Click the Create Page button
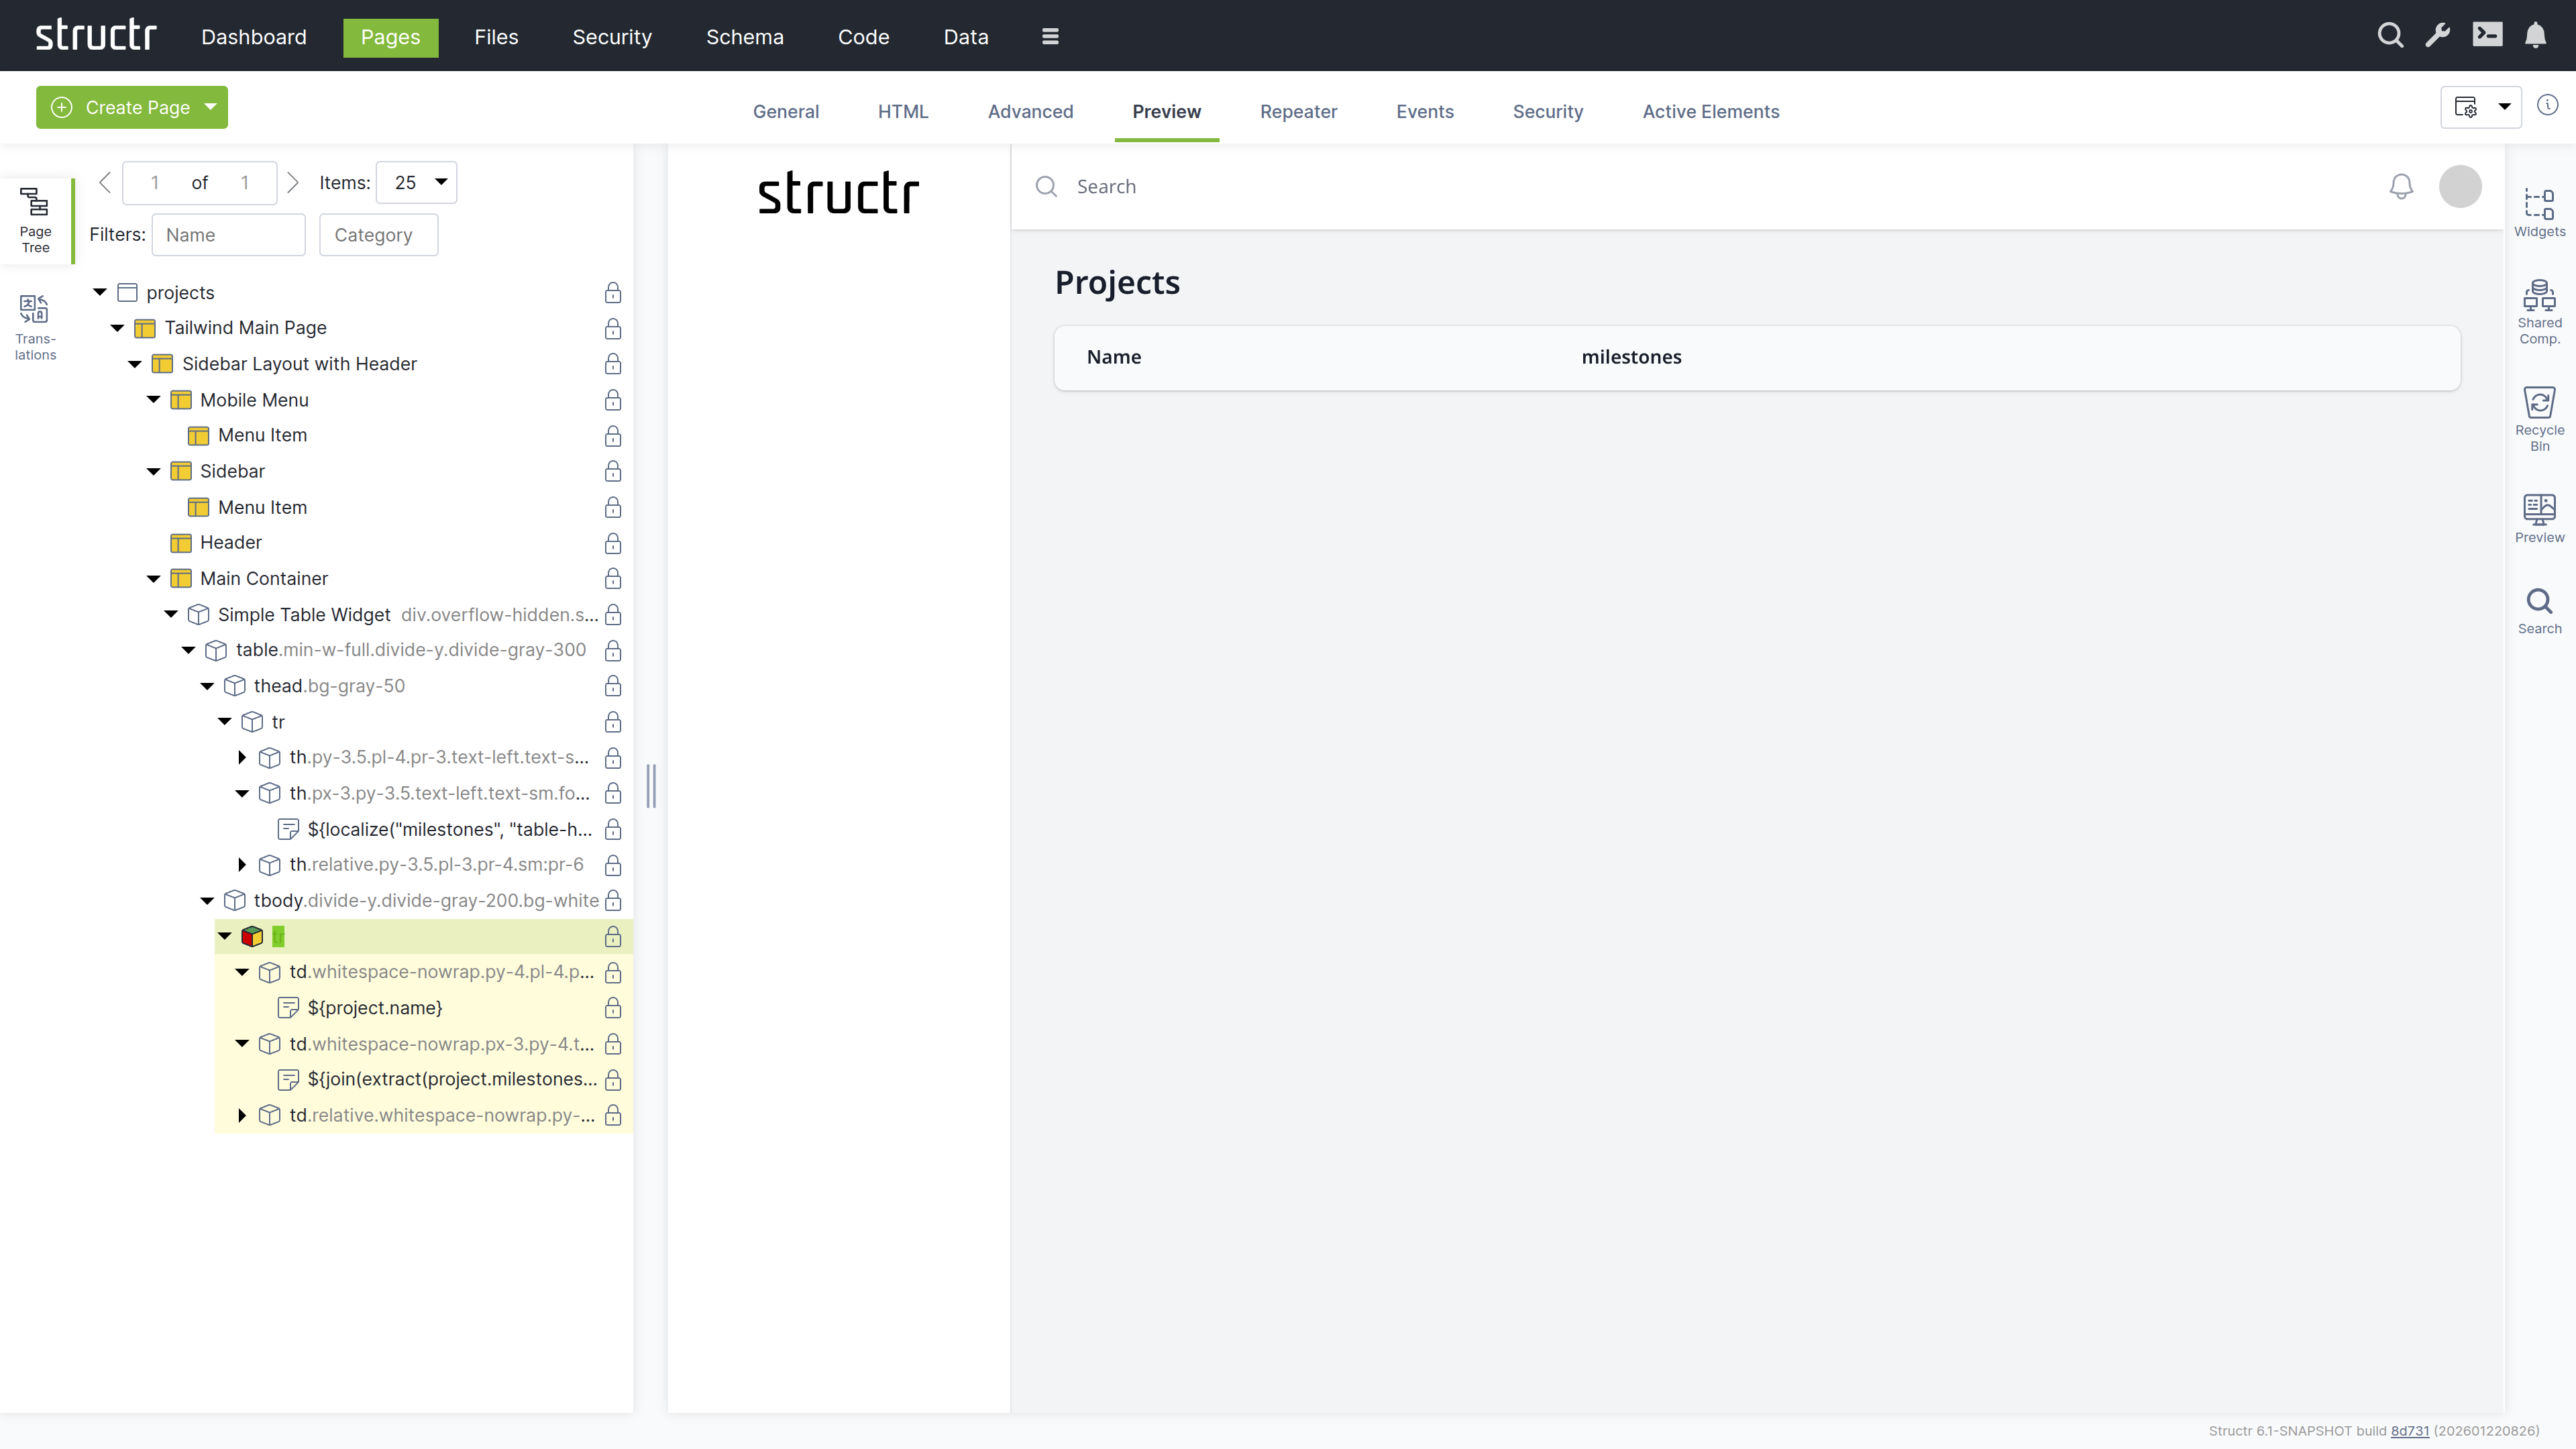Image resolution: width=2576 pixels, height=1449 pixels. (x=121, y=107)
